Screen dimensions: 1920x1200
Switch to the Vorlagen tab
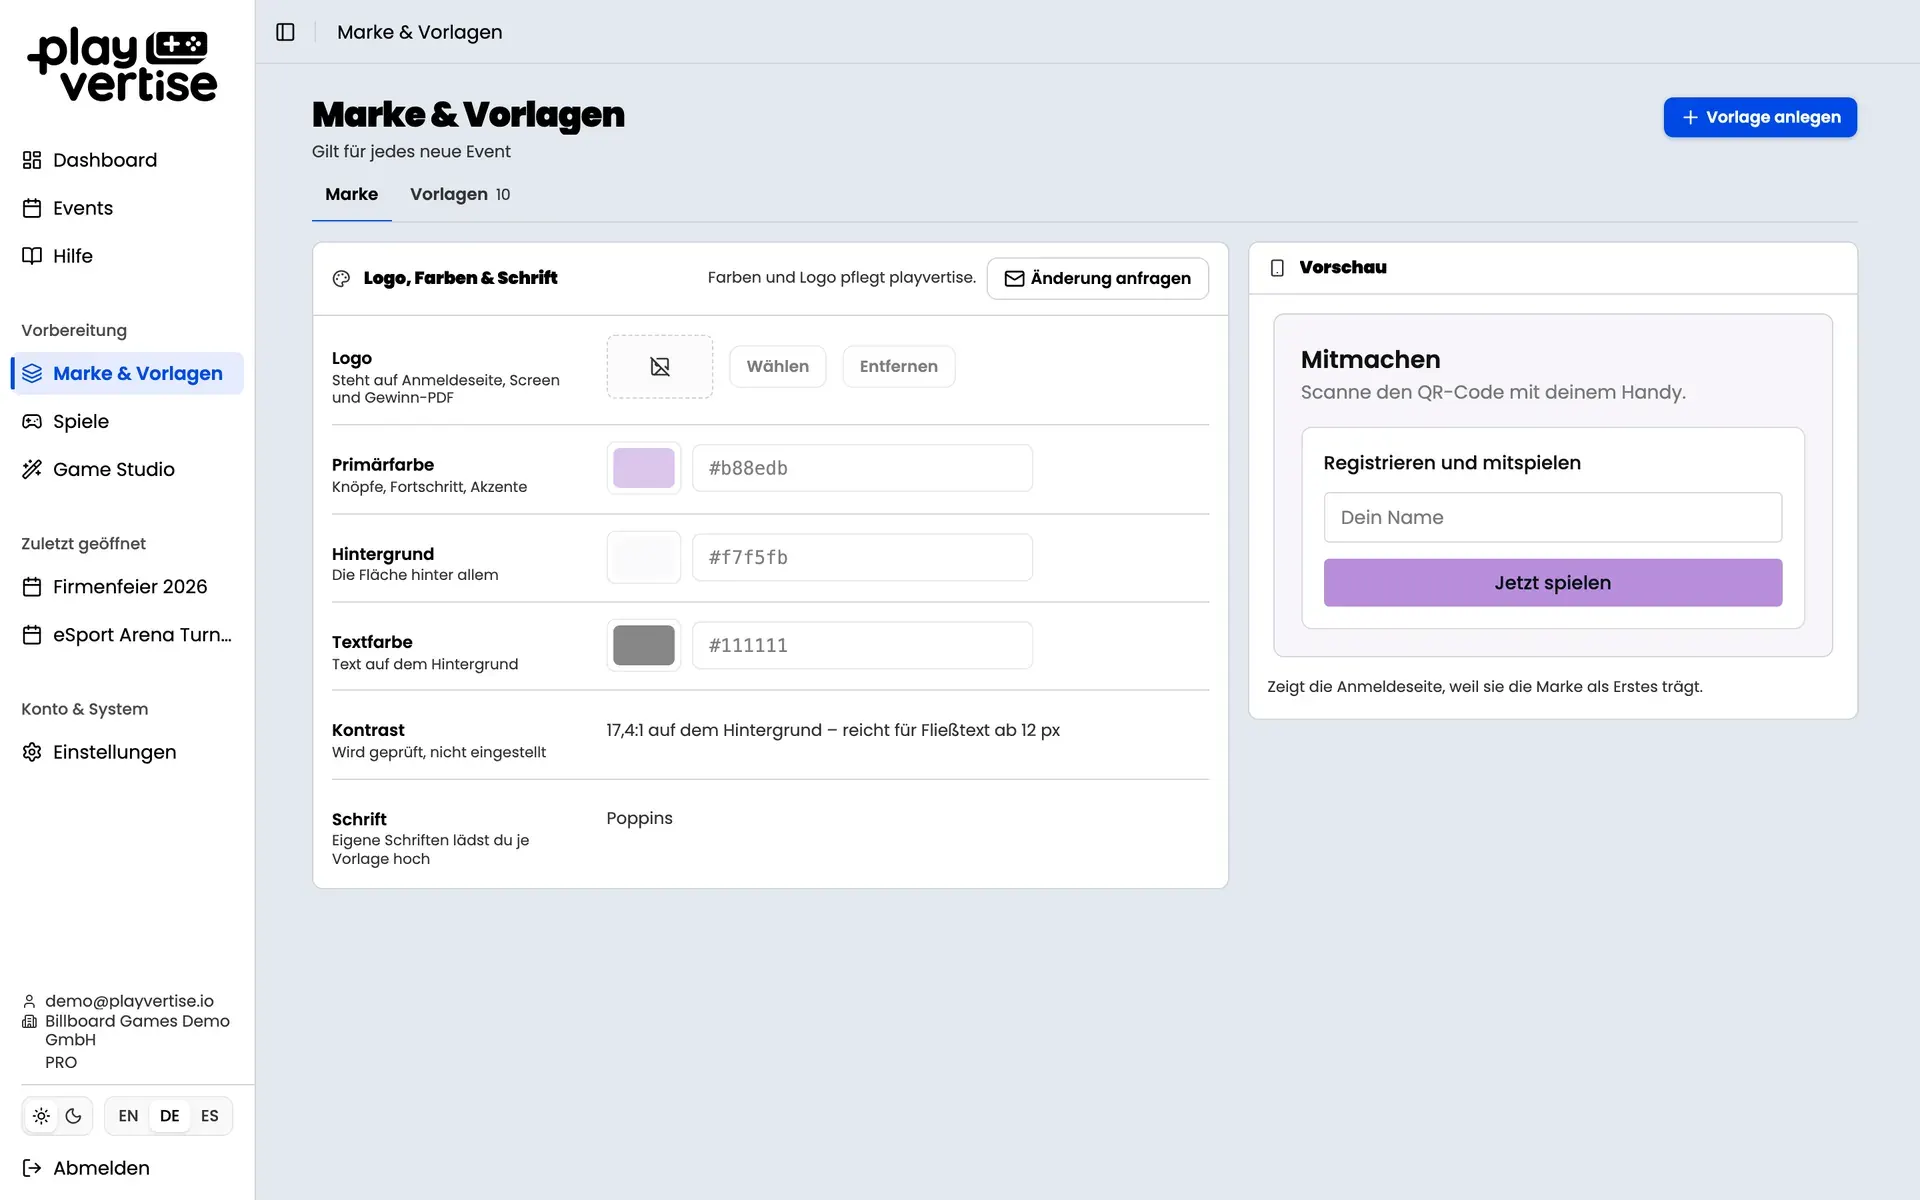[460, 194]
